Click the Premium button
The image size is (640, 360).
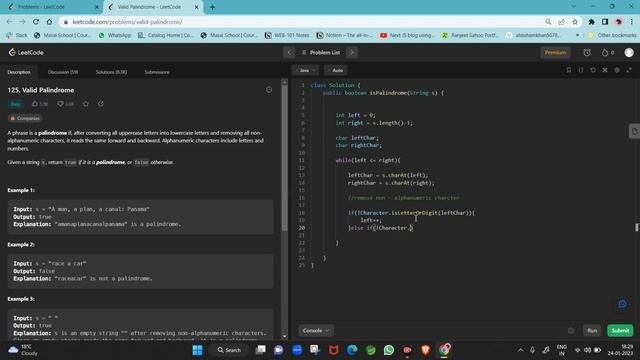pyautogui.click(x=555, y=52)
